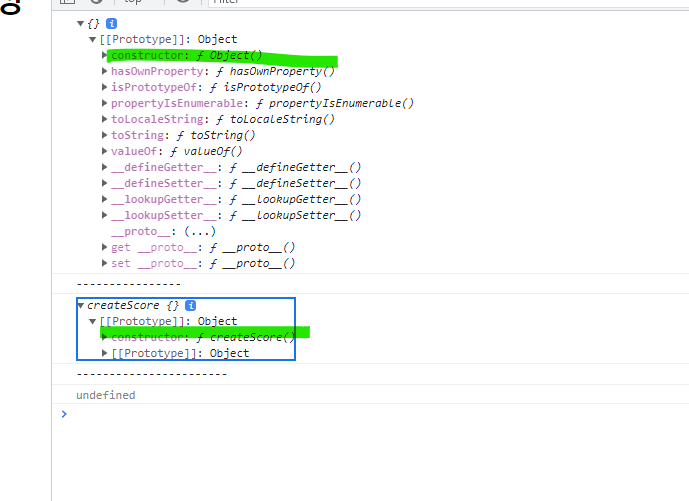Expand the isPrototypeOf function entry
689x501 pixels.
tap(104, 87)
